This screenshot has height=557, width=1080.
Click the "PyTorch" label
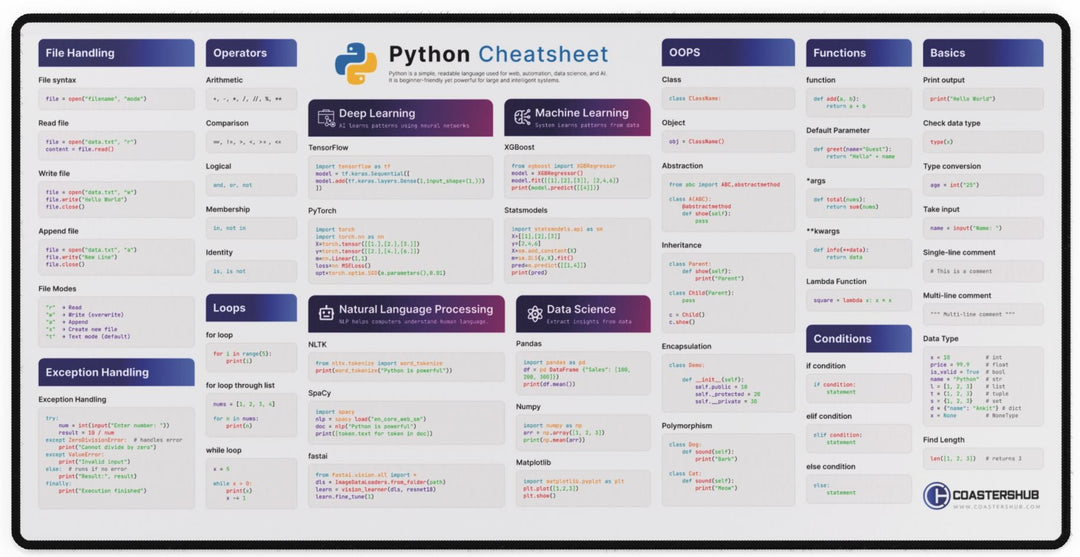322,211
